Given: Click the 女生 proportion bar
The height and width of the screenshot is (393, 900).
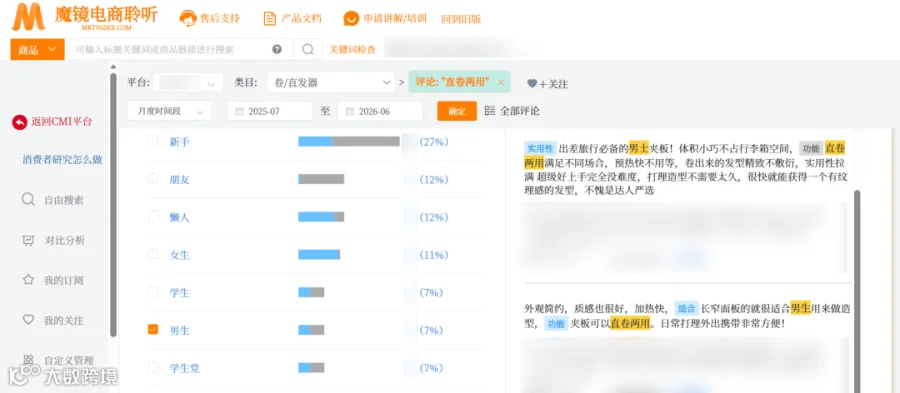Looking at the screenshot, I should (319, 254).
